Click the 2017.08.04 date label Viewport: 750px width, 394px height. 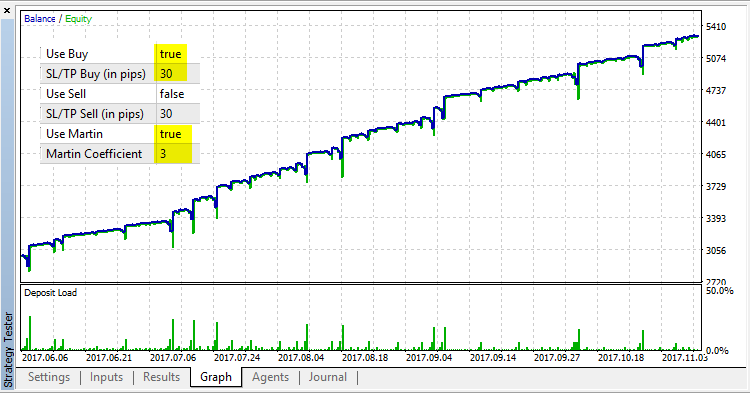pyautogui.click(x=301, y=358)
